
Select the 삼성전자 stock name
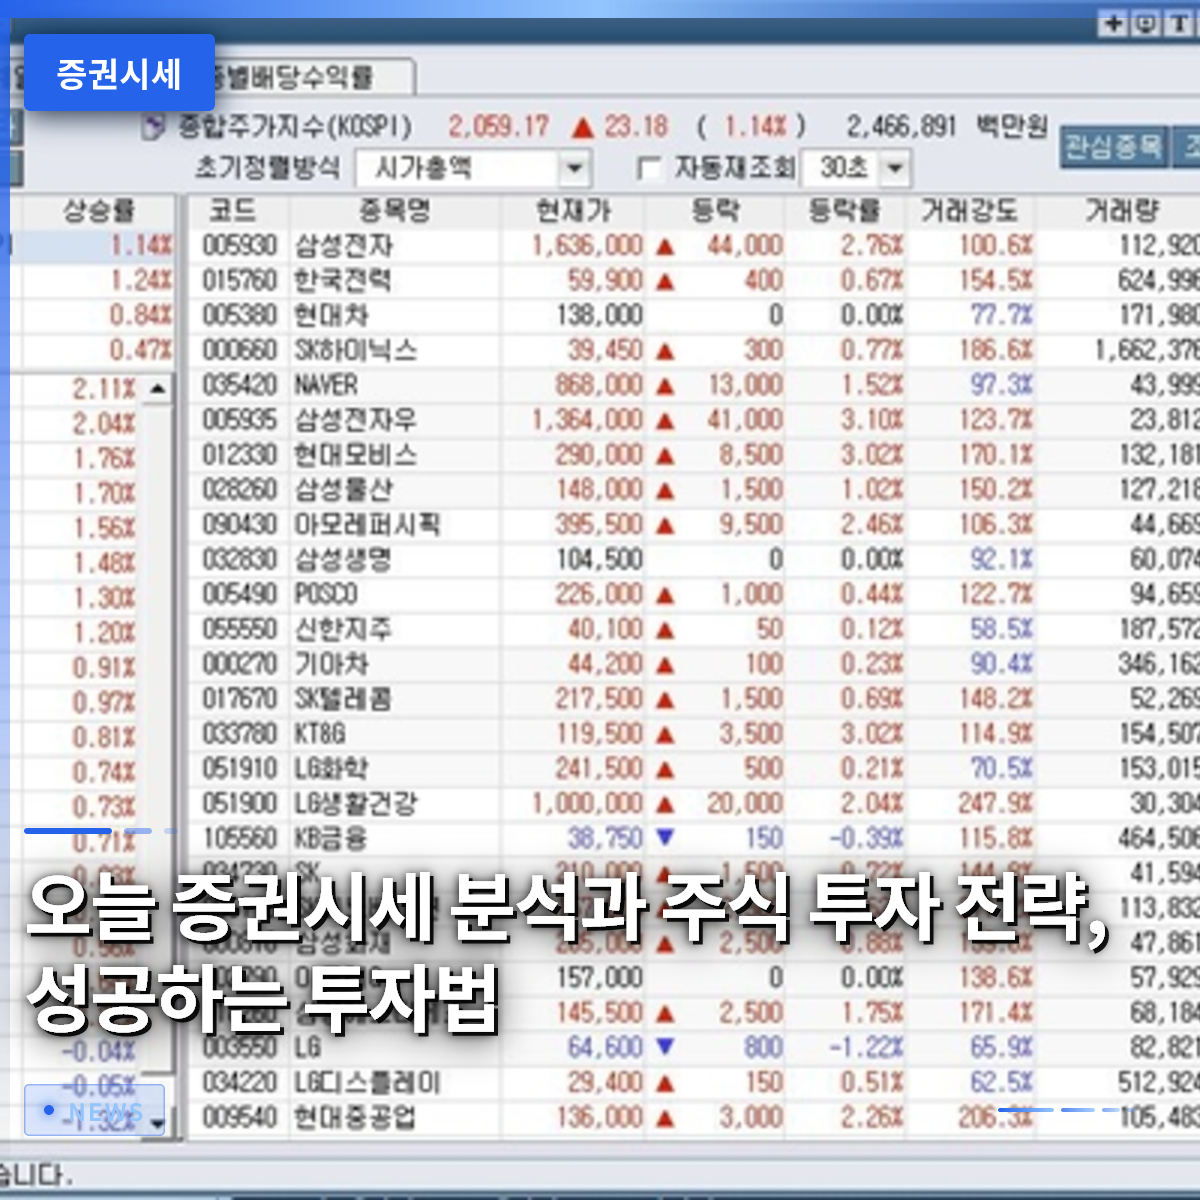pos(343,245)
